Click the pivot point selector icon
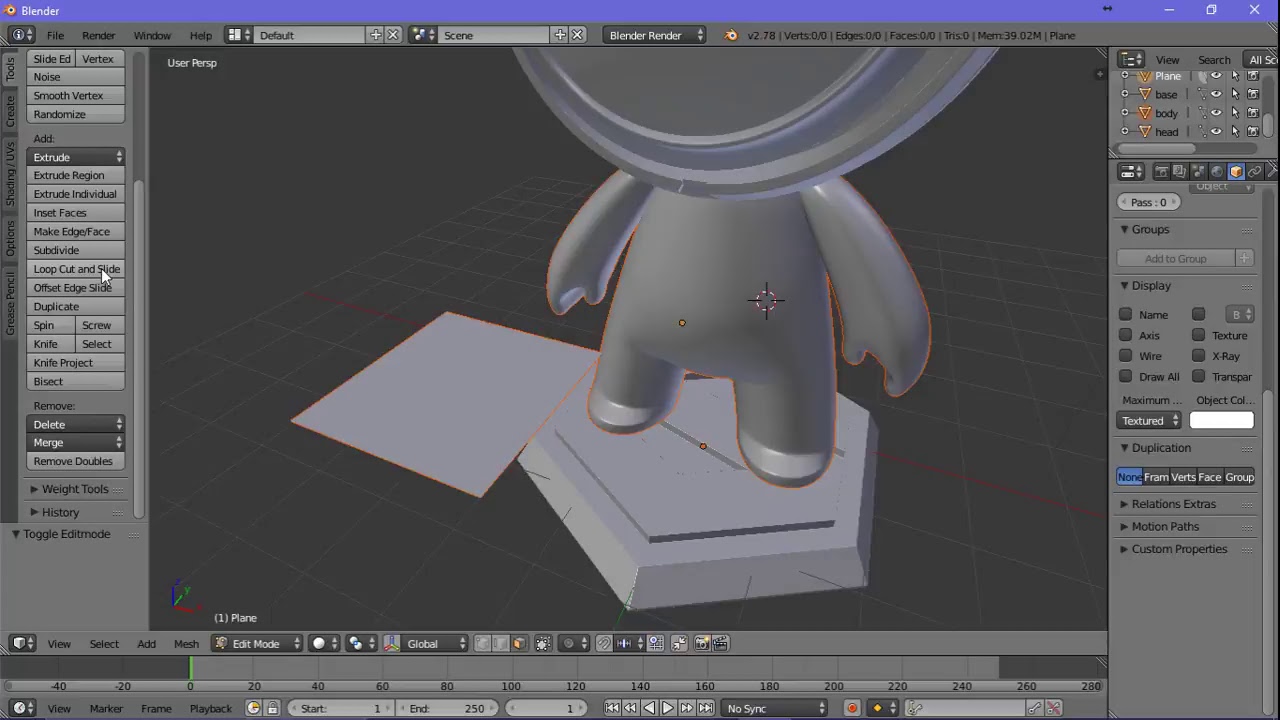The width and height of the screenshot is (1280, 720). (x=355, y=644)
